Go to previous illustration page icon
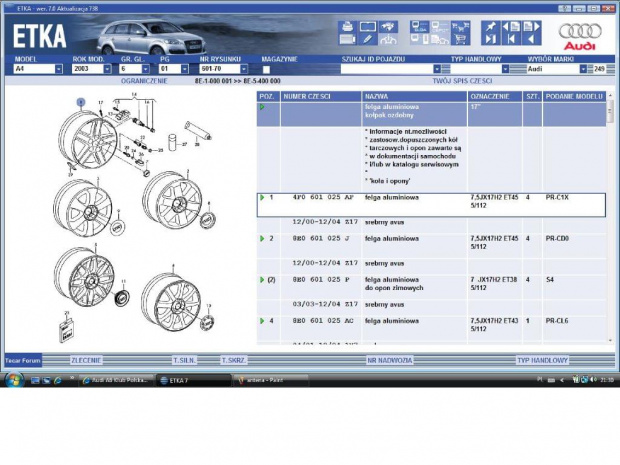This screenshot has height=465, width=620. (x=511, y=26)
